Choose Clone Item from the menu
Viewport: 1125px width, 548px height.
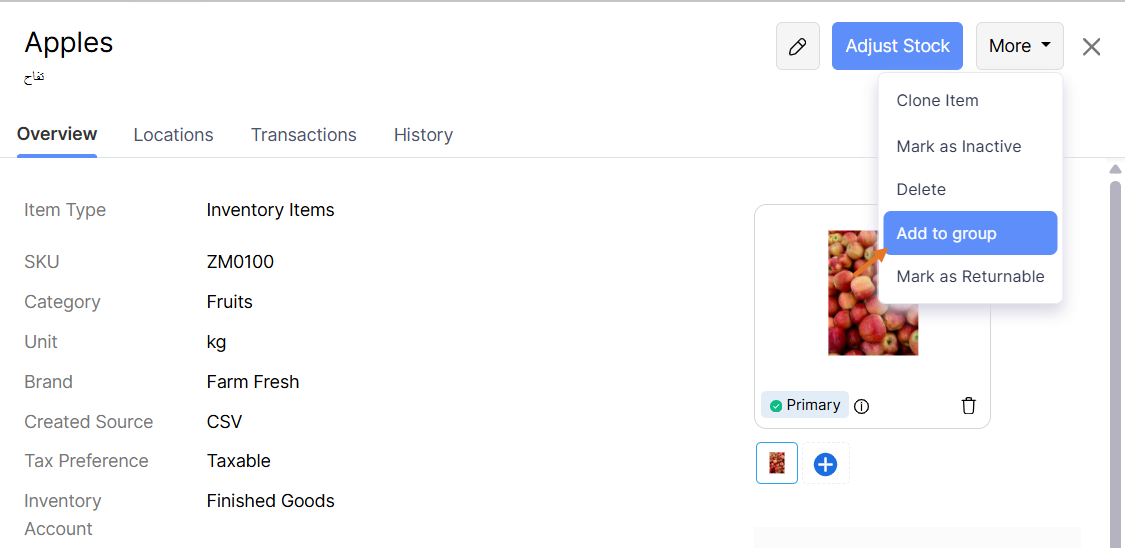937,100
